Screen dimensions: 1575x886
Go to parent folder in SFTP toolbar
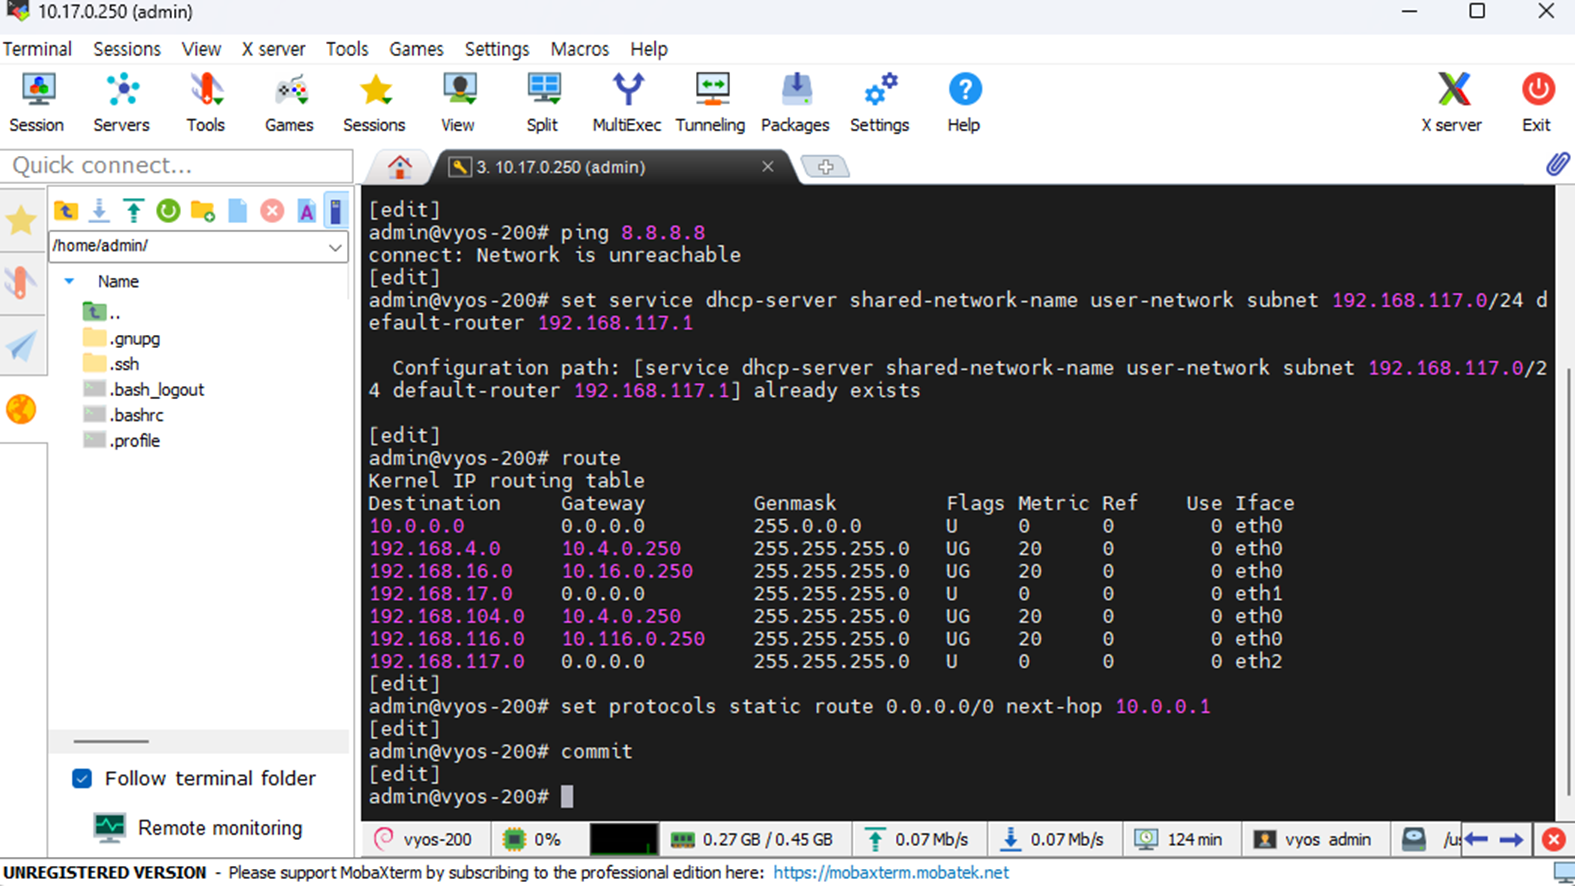point(66,211)
